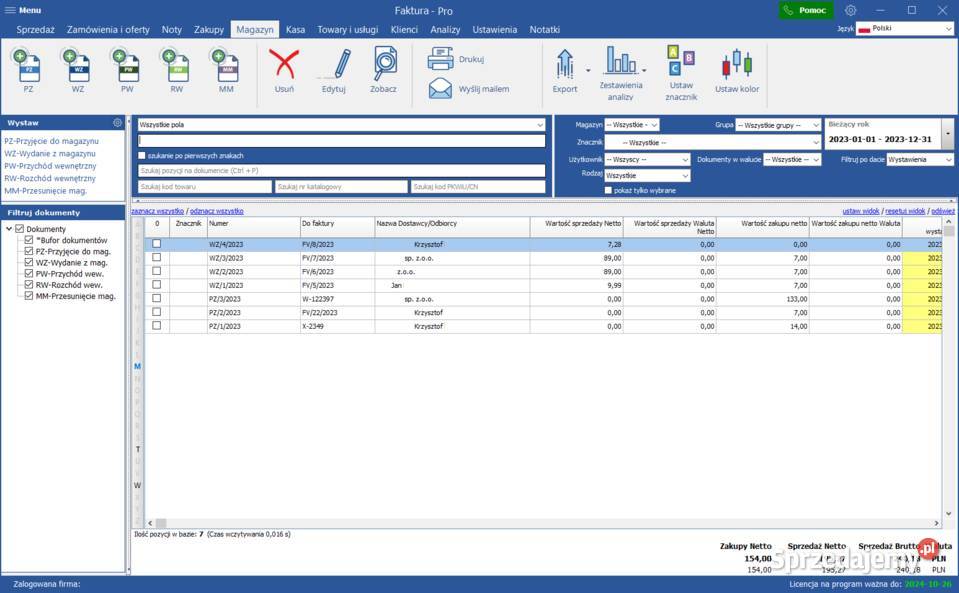
Task: Click the green Pomoc button
Action: [806, 10]
